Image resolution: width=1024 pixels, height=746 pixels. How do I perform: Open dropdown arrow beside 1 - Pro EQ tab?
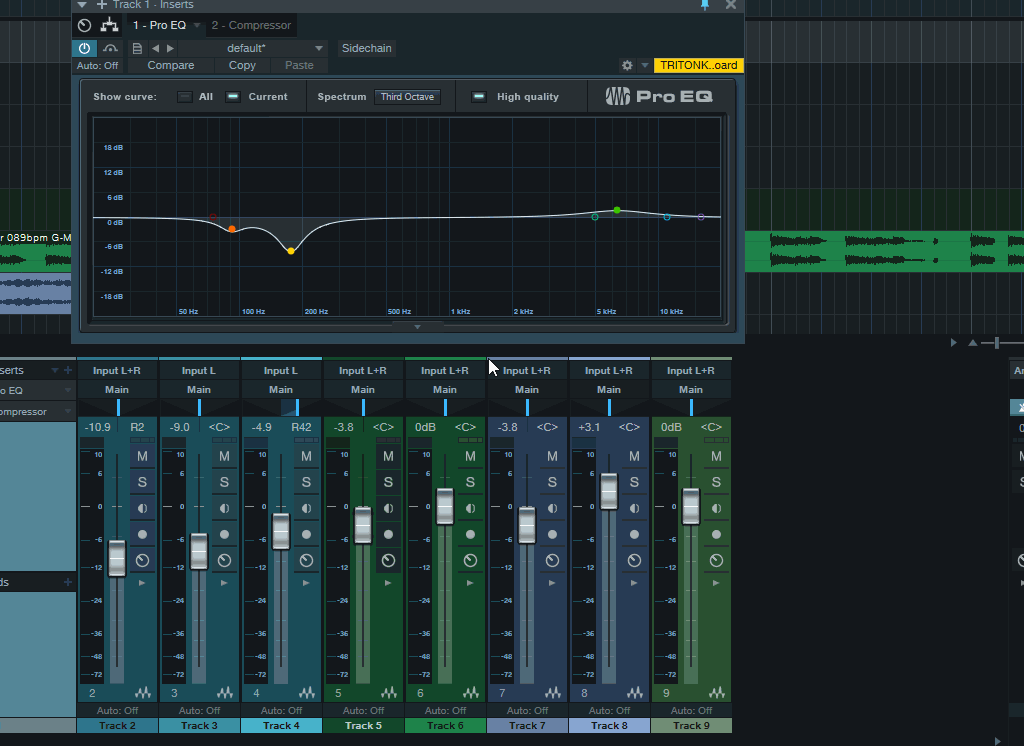(197, 25)
